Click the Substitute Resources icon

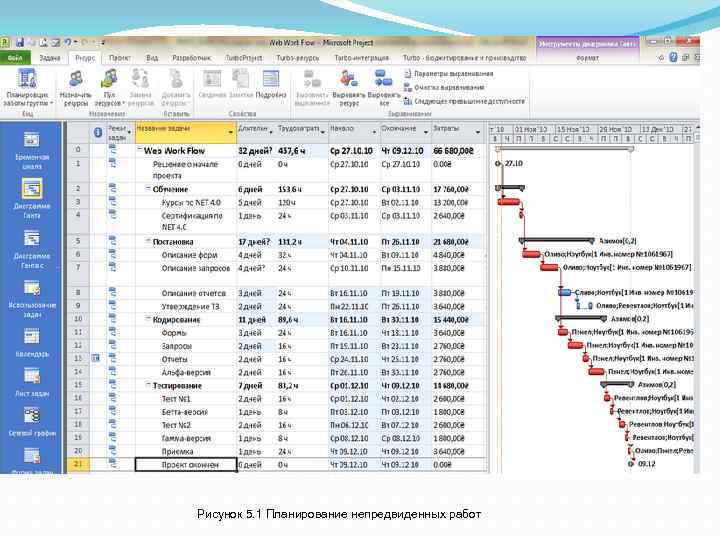pyautogui.click(x=140, y=79)
